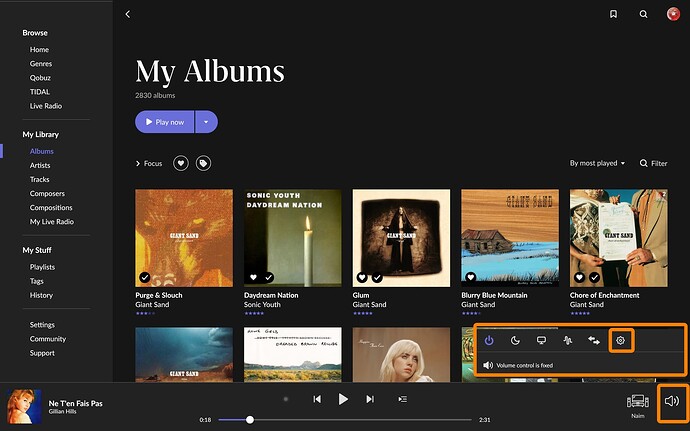Skip to the next track
The height and width of the screenshot is (431, 690).
click(370, 399)
